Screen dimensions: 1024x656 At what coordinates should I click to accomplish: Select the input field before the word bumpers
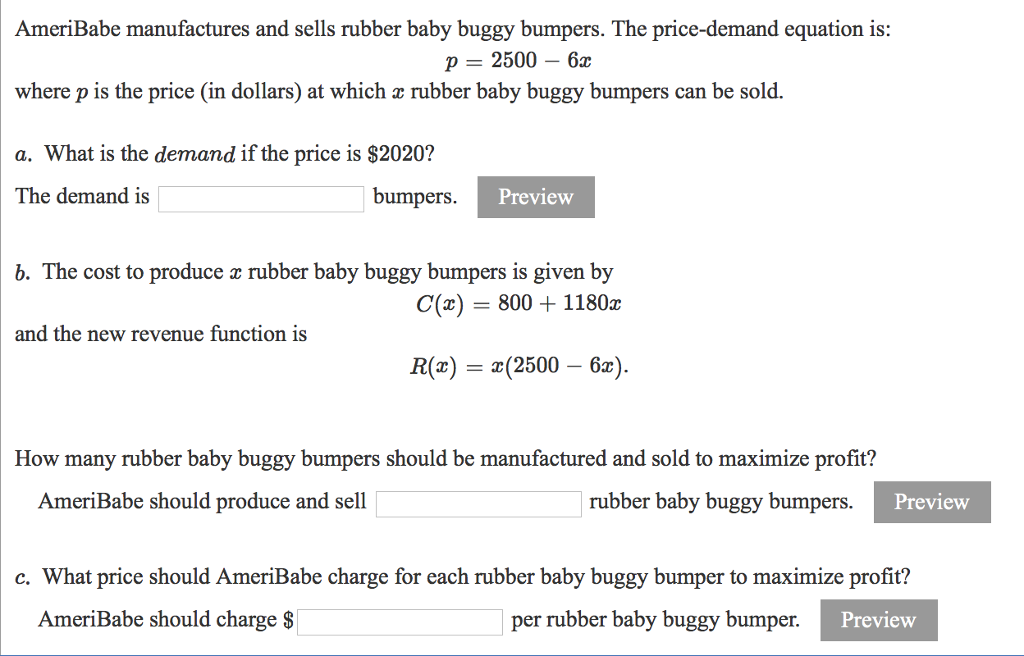click(x=260, y=198)
